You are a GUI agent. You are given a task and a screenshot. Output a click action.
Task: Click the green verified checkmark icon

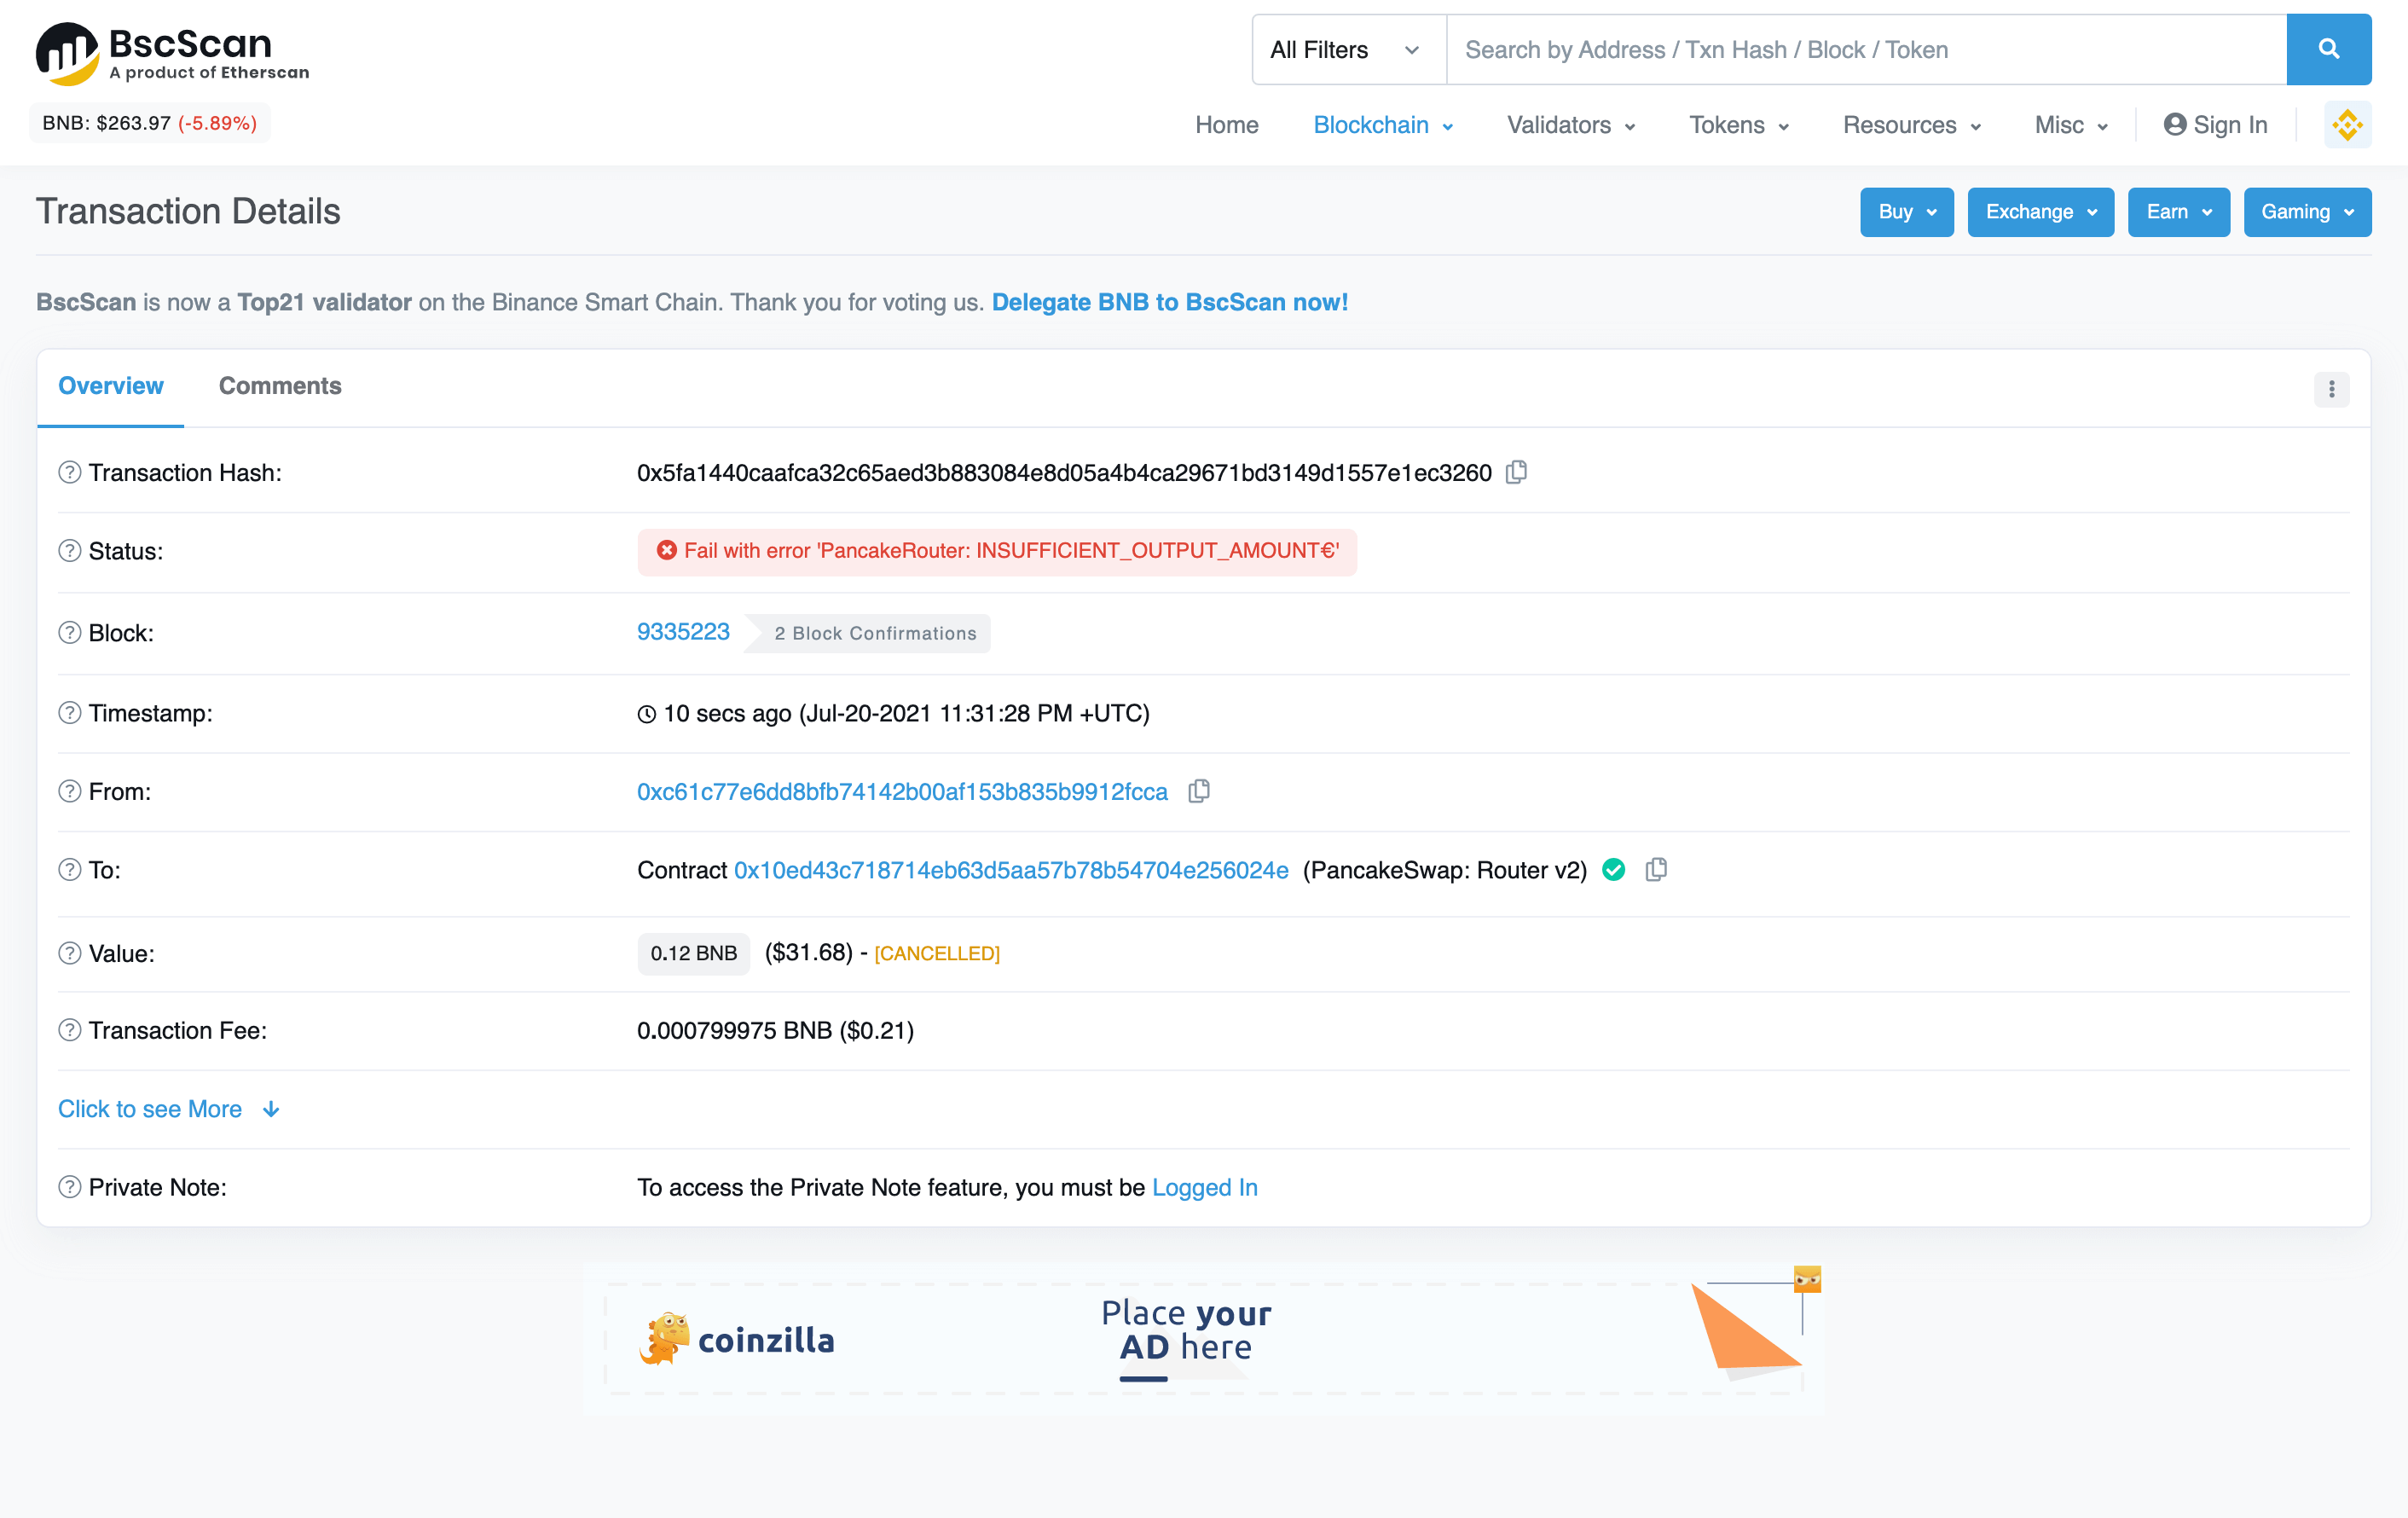point(1613,870)
